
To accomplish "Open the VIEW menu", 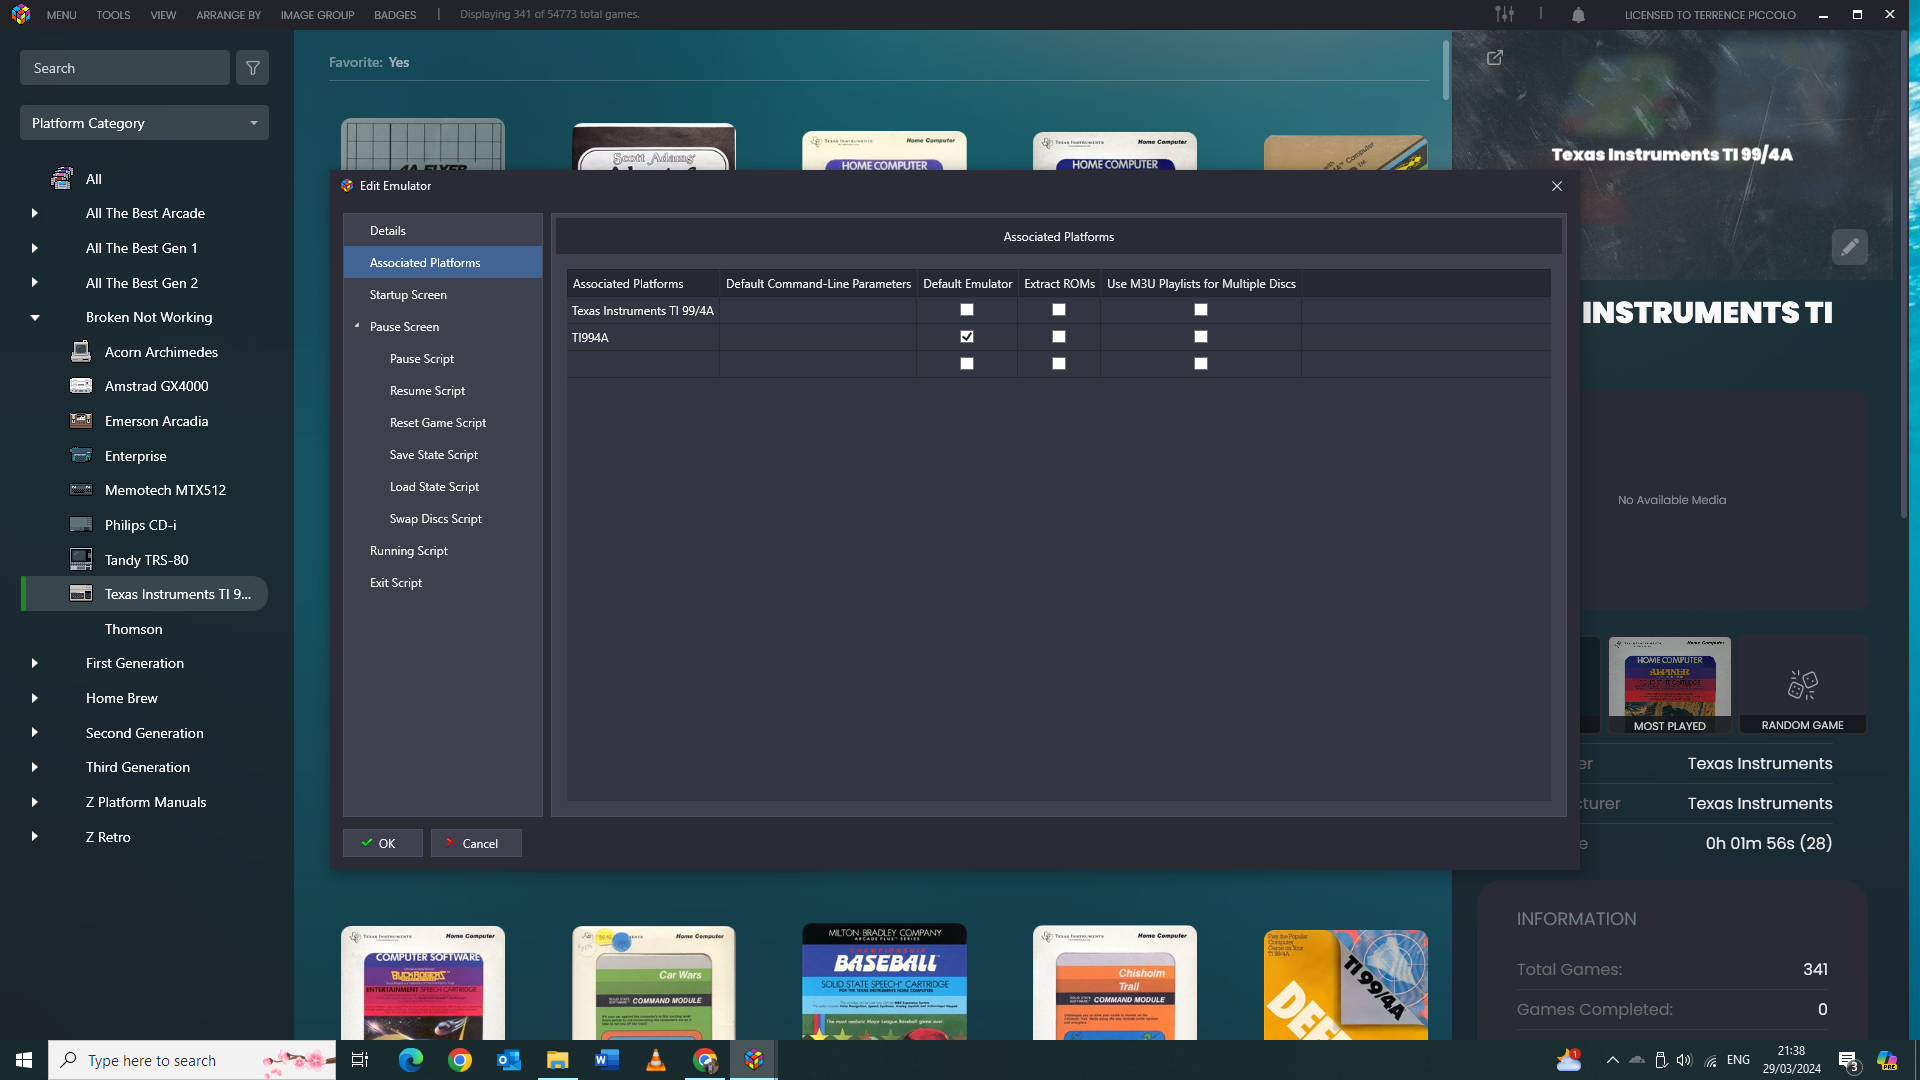I will click(163, 15).
